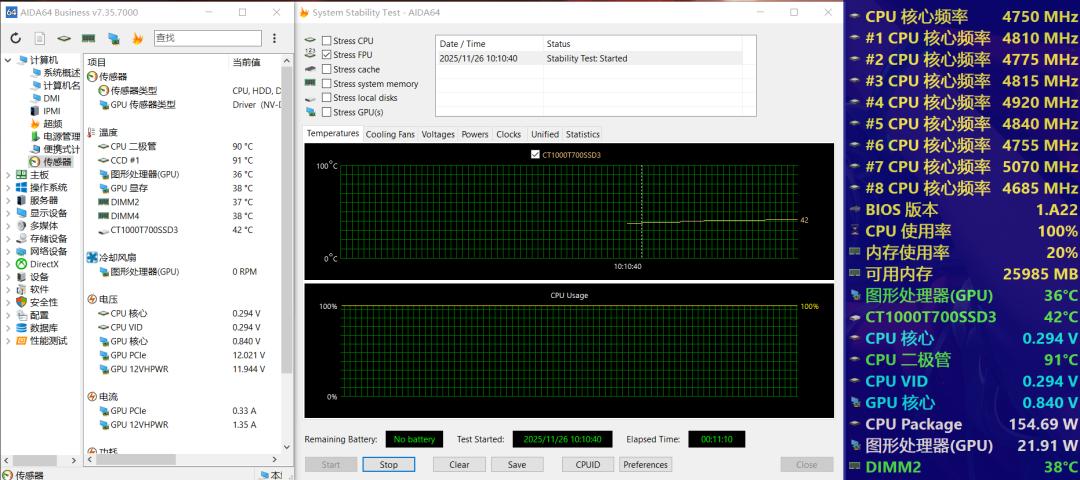Image resolution: width=1080 pixels, height=480 pixels.
Task: Click the green memory module toolbar icon
Action: pos(88,38)
